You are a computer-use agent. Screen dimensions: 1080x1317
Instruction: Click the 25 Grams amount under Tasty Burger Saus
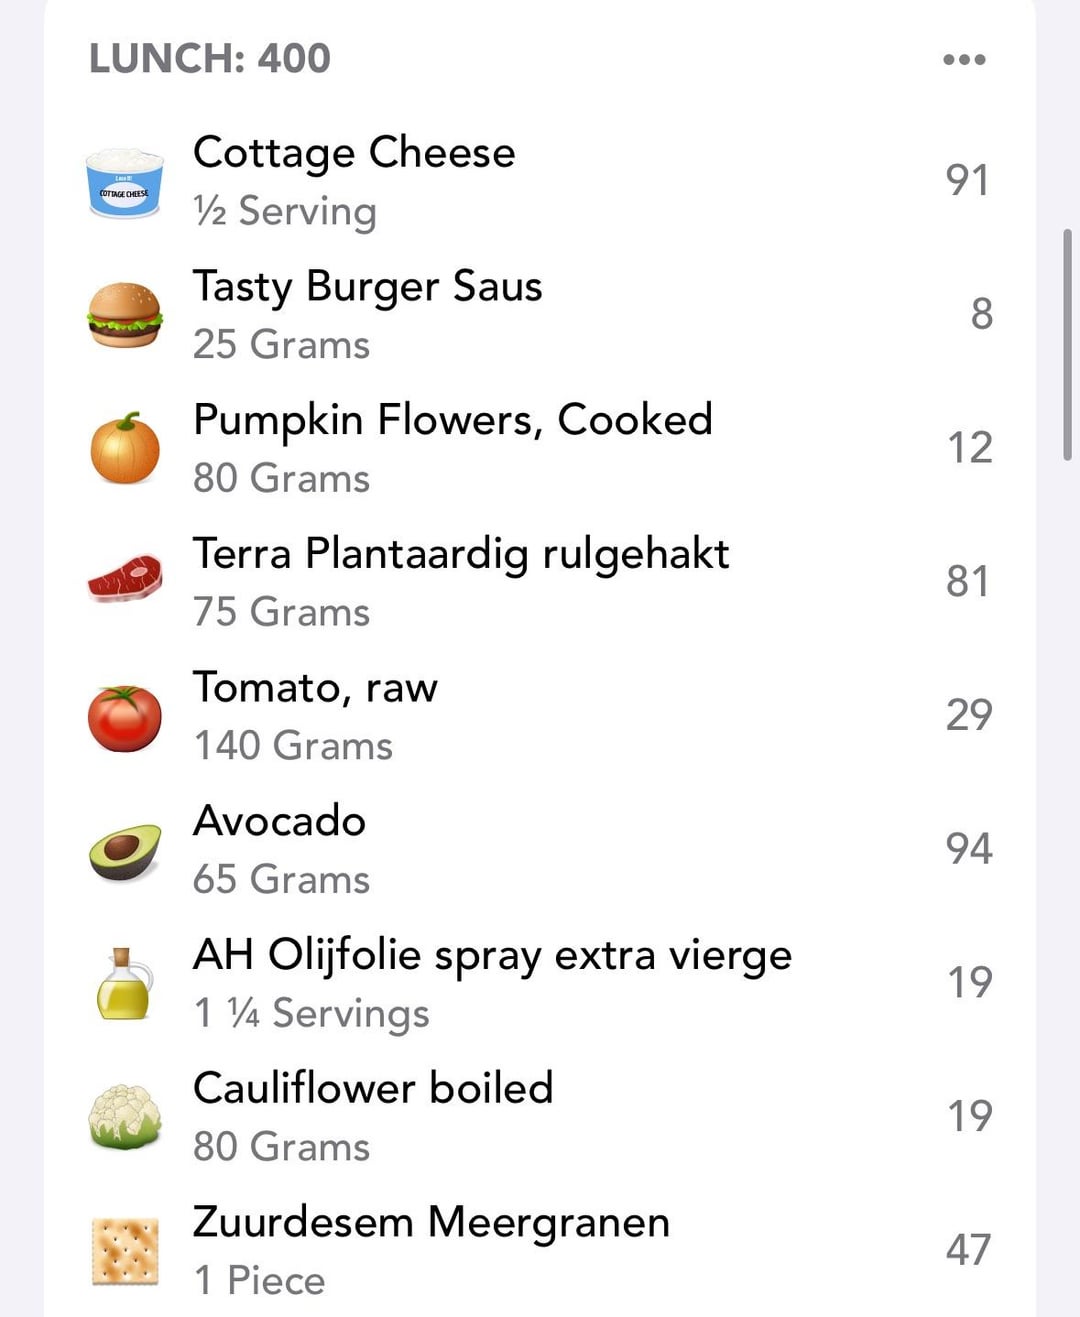click(x=281, y=345)
